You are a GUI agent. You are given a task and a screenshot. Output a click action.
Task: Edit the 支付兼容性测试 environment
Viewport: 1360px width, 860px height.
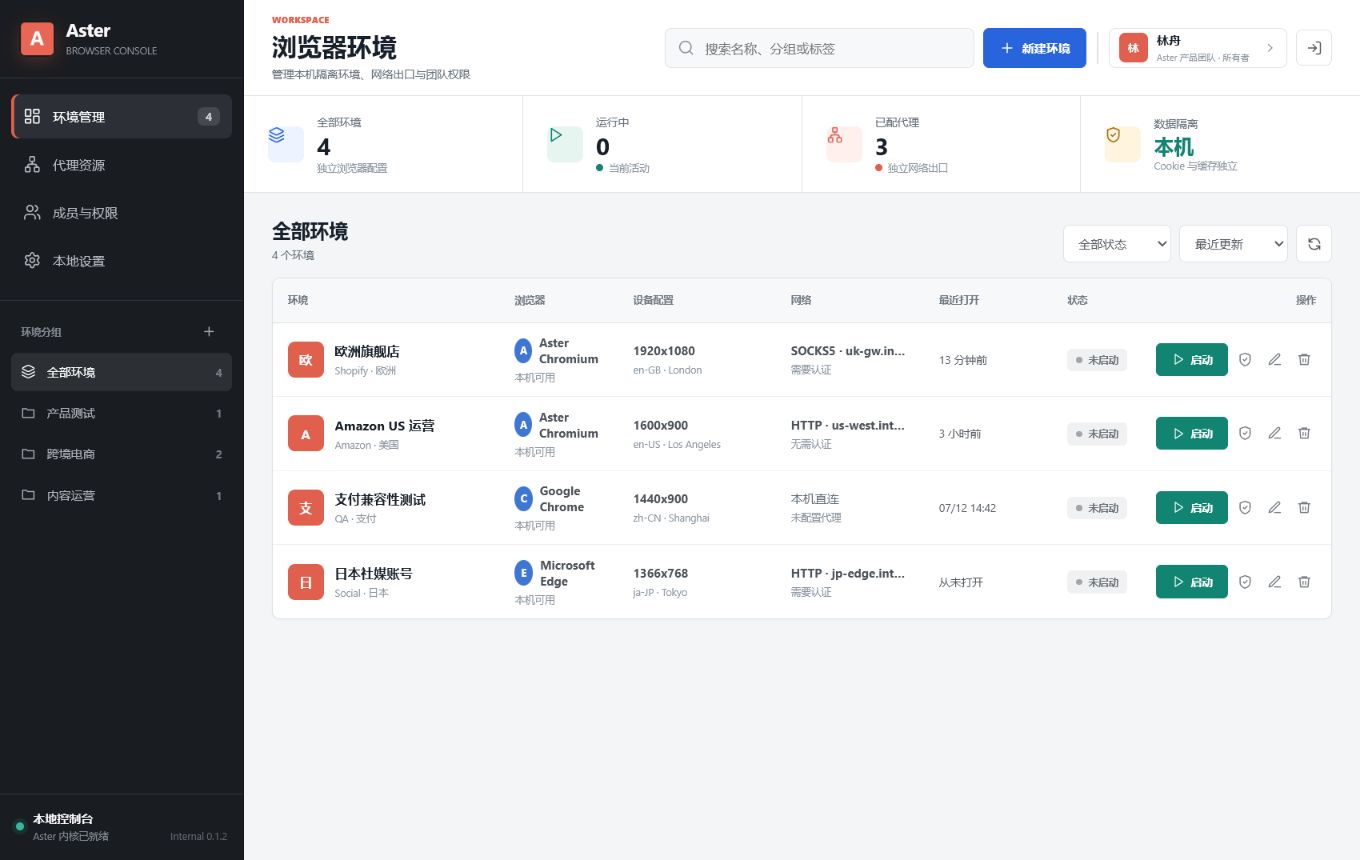(1274, 507)
